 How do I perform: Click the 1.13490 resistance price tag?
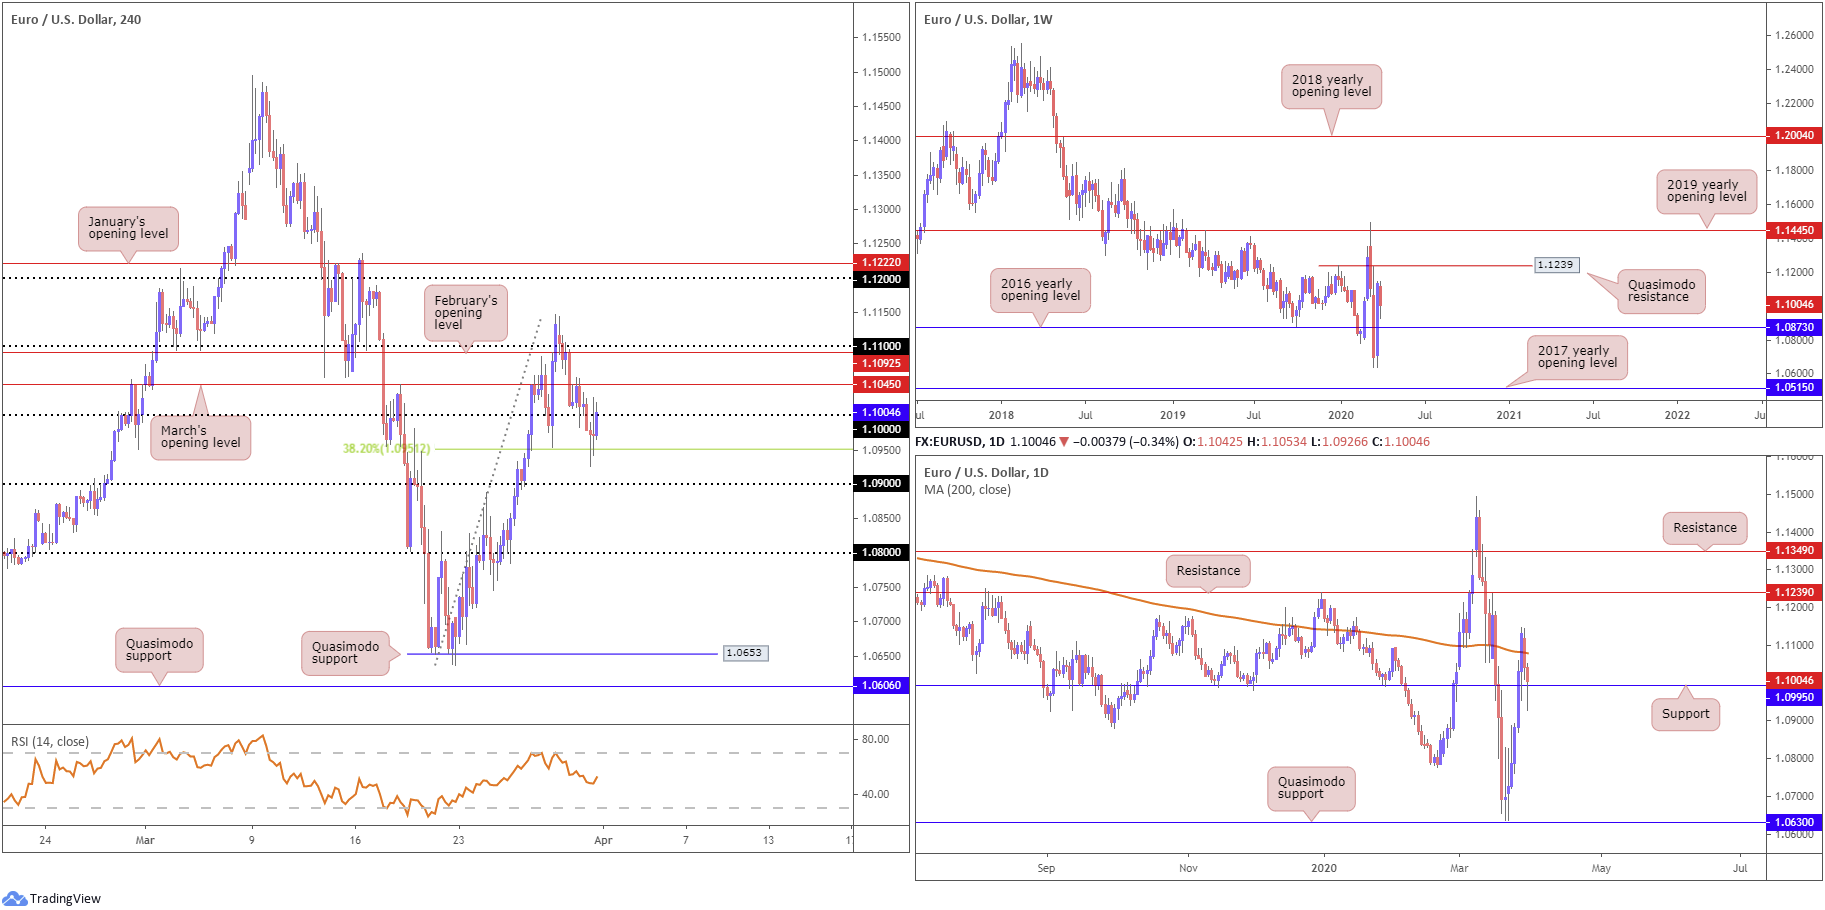pos(1793,551)
